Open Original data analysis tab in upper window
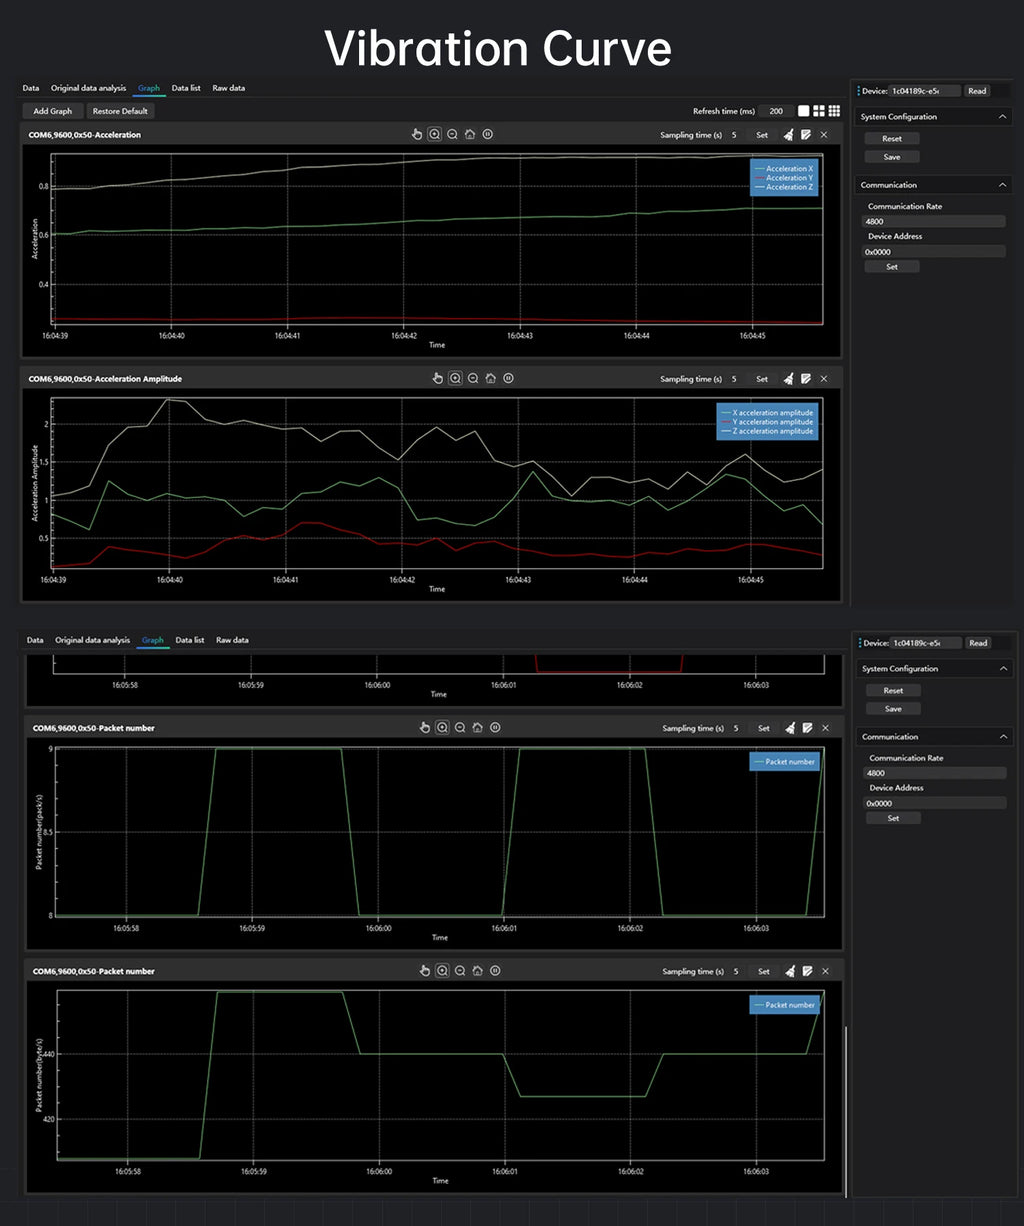 click(88, 88)
